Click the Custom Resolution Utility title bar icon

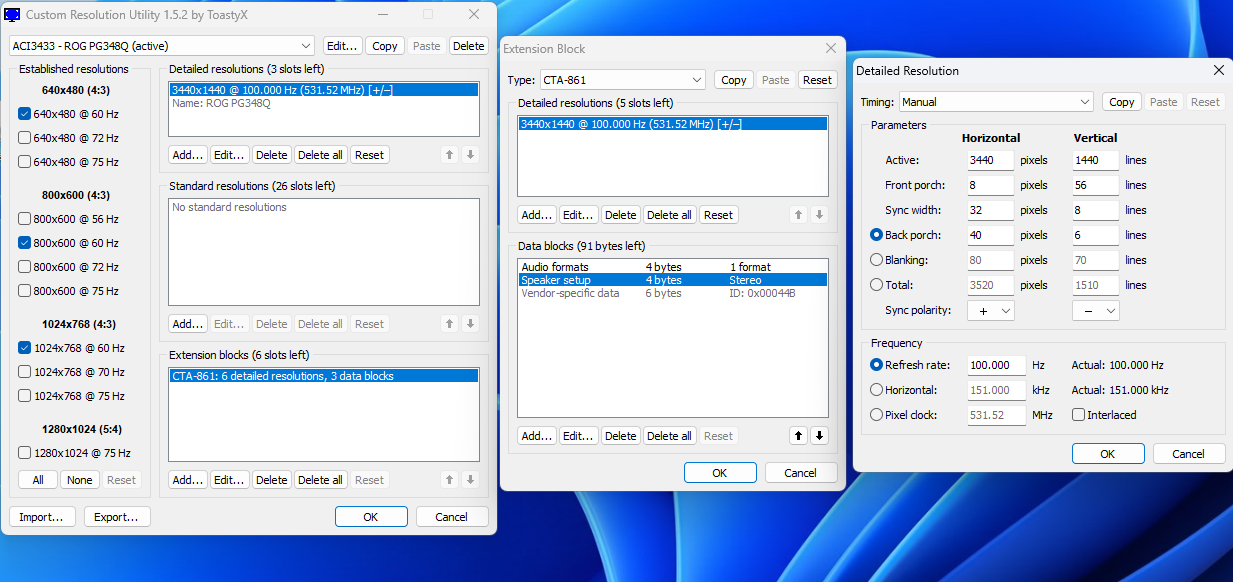pos(12,15)
